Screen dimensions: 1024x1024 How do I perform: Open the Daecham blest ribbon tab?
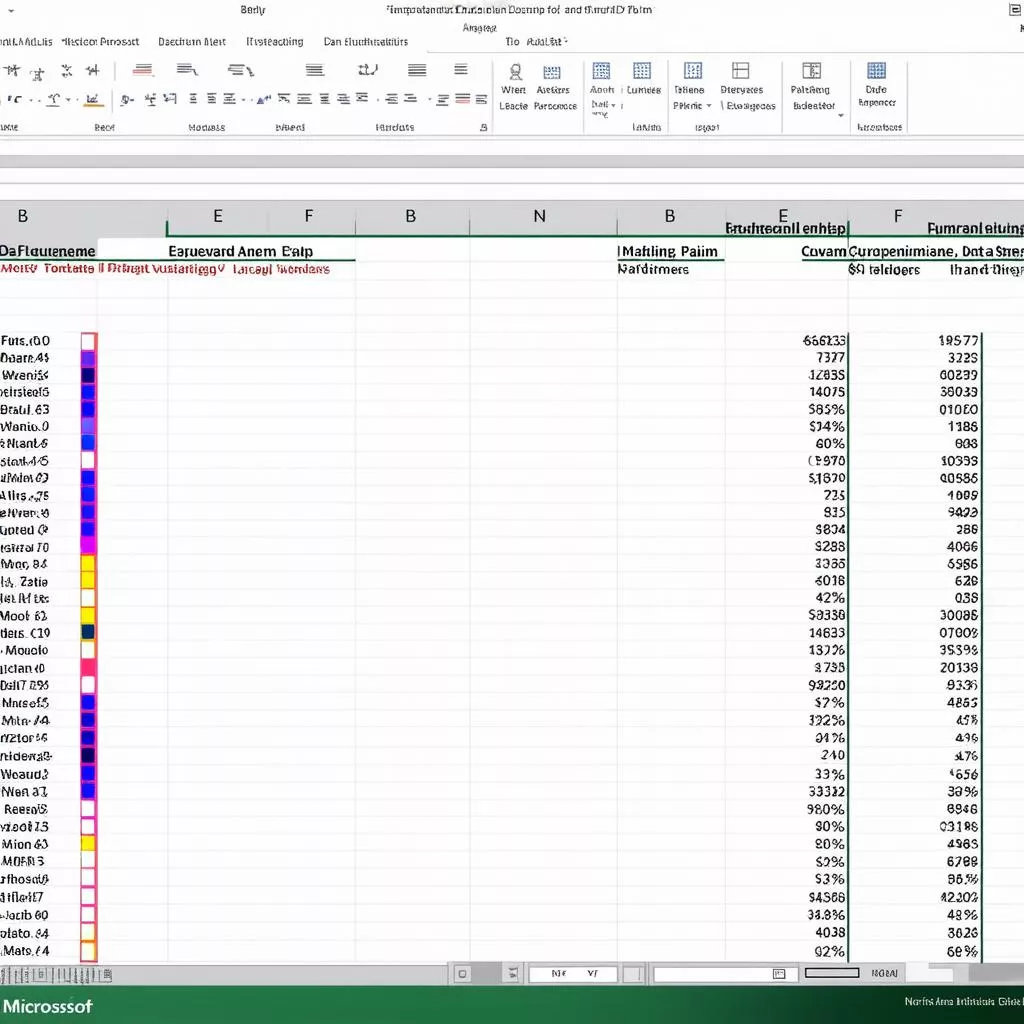pos(191,42)
